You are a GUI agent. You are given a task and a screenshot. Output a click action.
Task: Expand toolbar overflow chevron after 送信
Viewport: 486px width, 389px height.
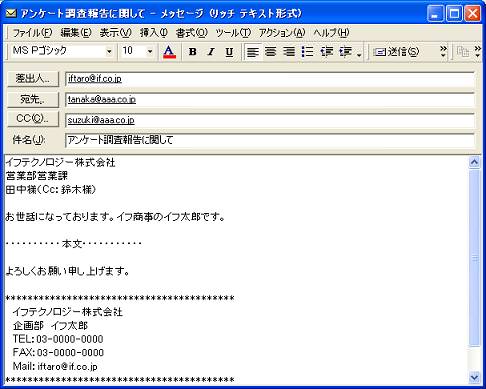[x=443, y=51]
